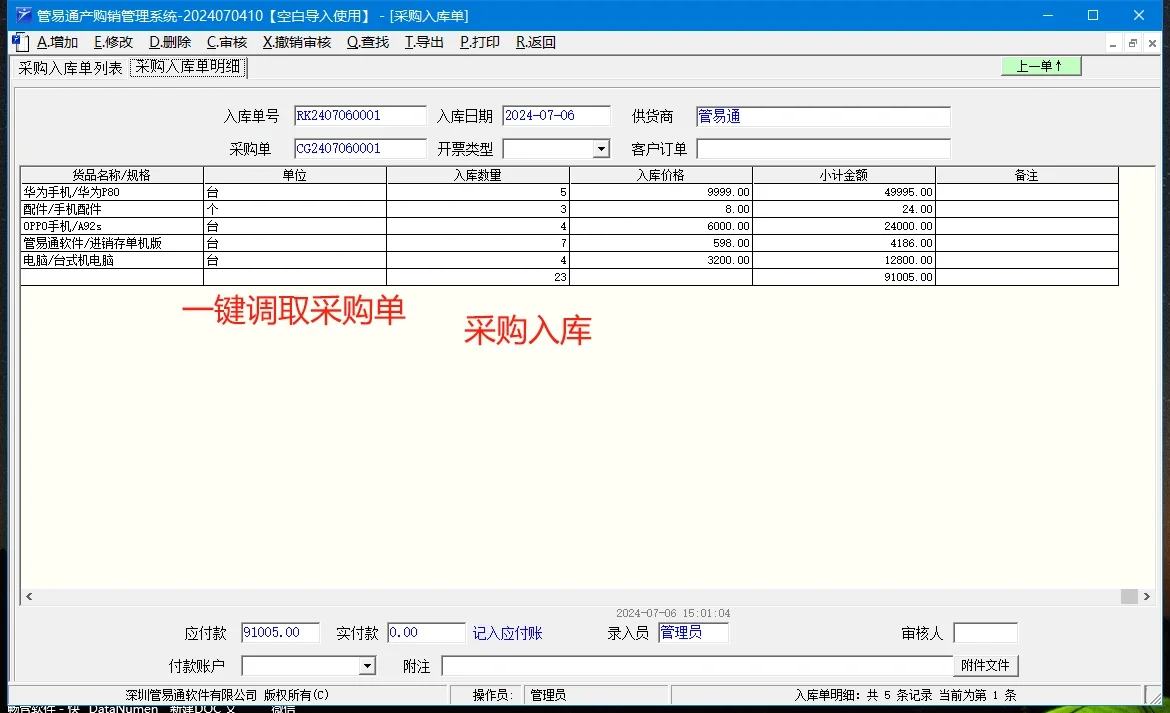
Task: Click the 修改 (Modify) toolbar icon
Action: click(x=112, y=42)
